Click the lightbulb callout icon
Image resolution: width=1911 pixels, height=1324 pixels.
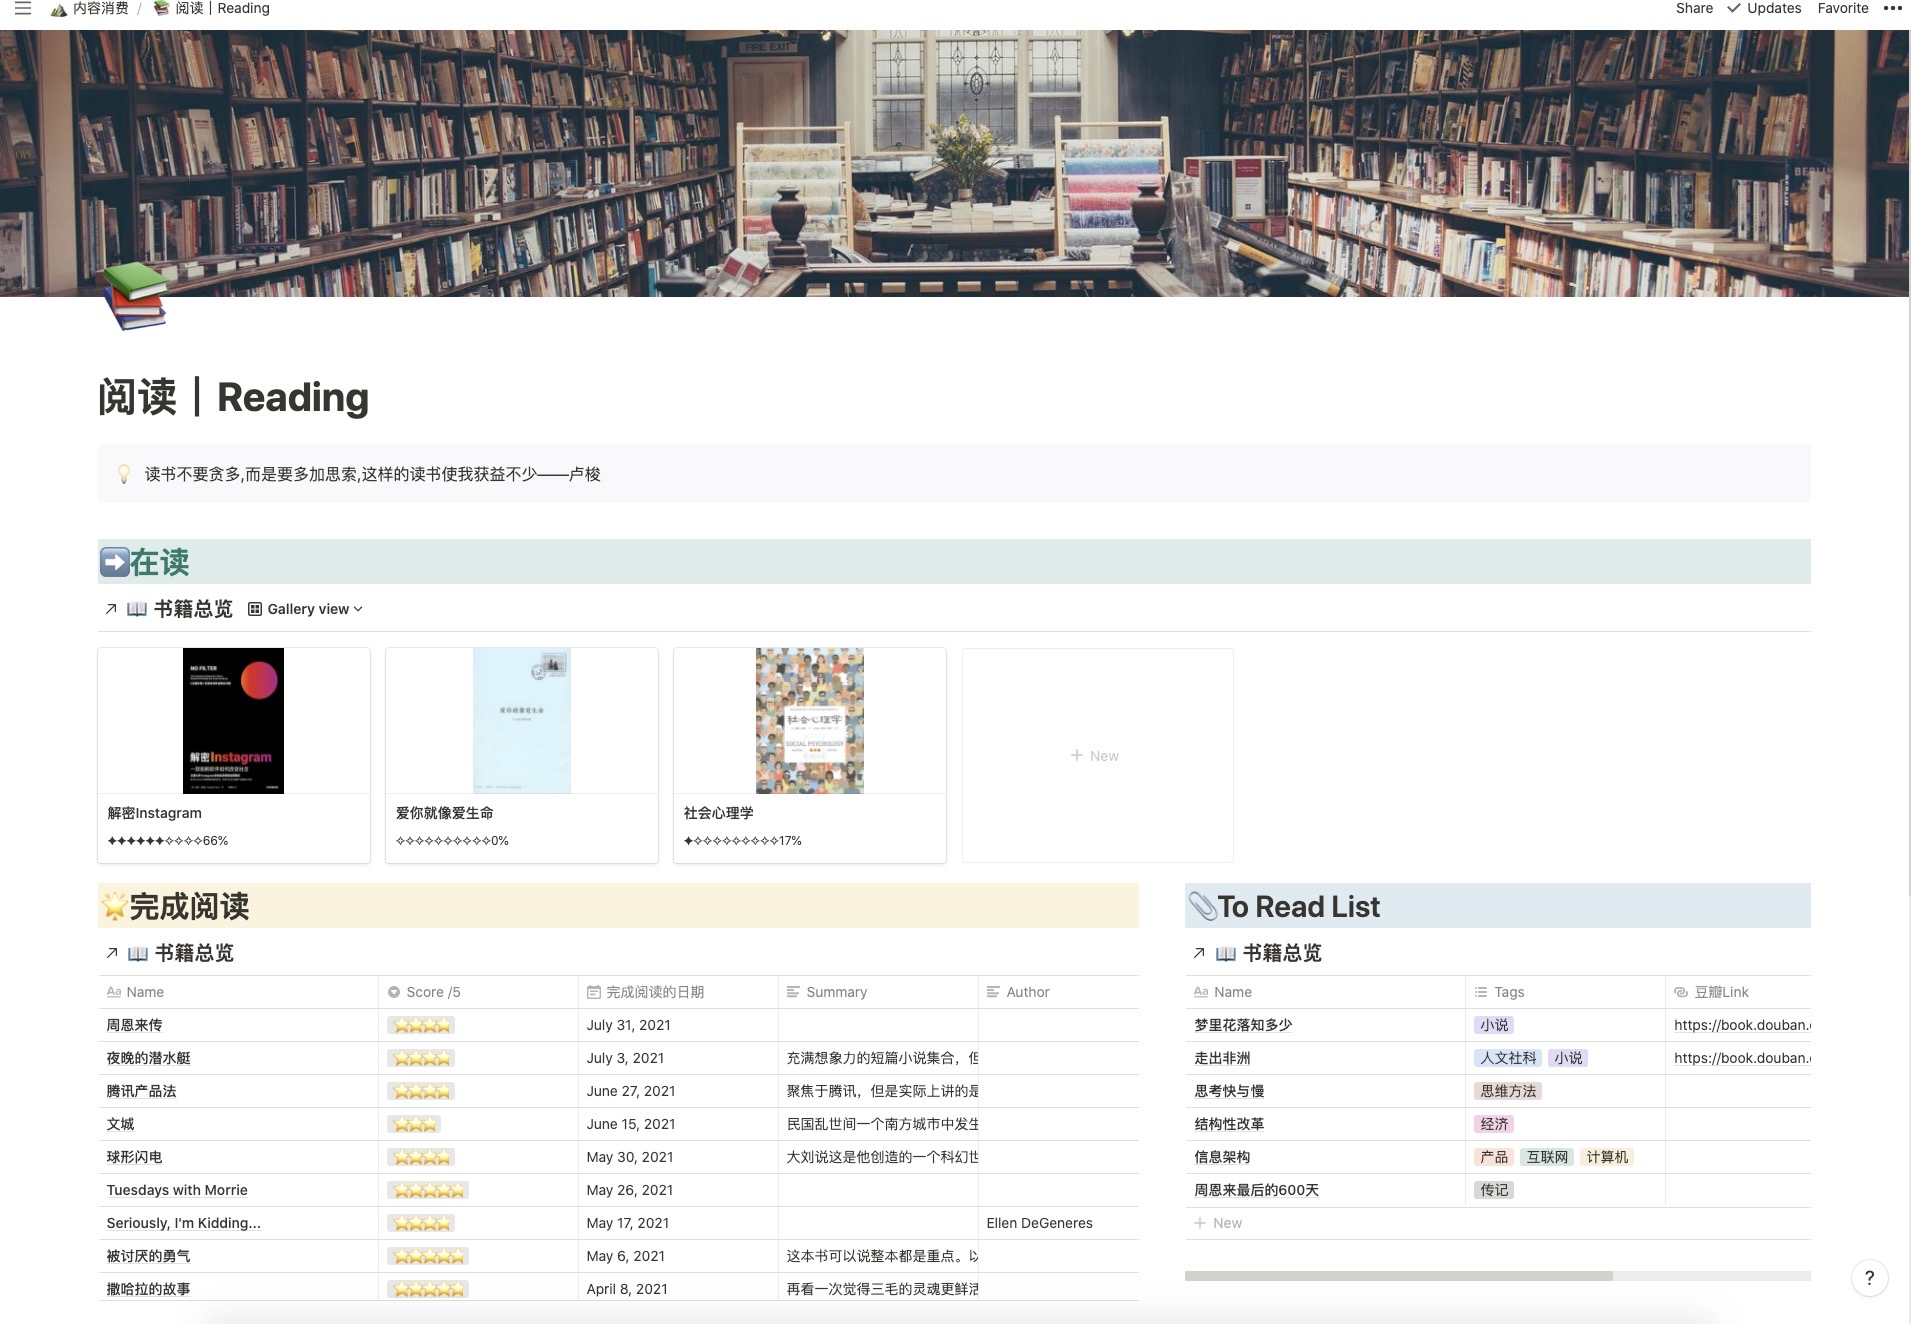124,474
